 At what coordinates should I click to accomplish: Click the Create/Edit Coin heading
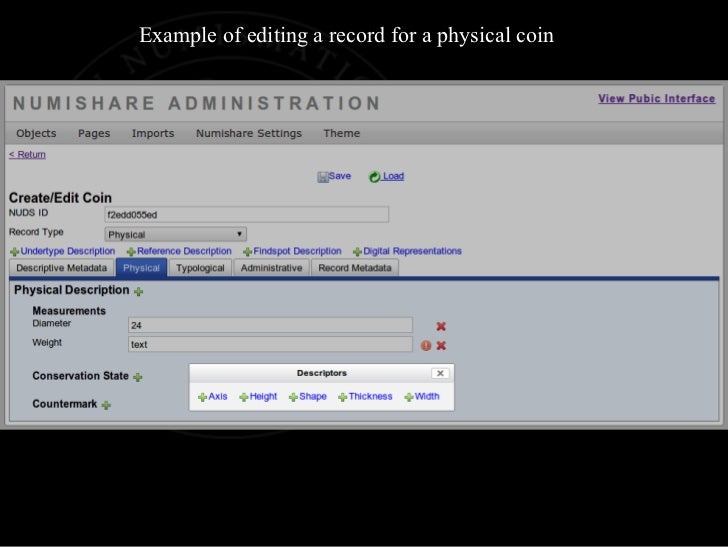pyautogui.click(x=60, y=198)
